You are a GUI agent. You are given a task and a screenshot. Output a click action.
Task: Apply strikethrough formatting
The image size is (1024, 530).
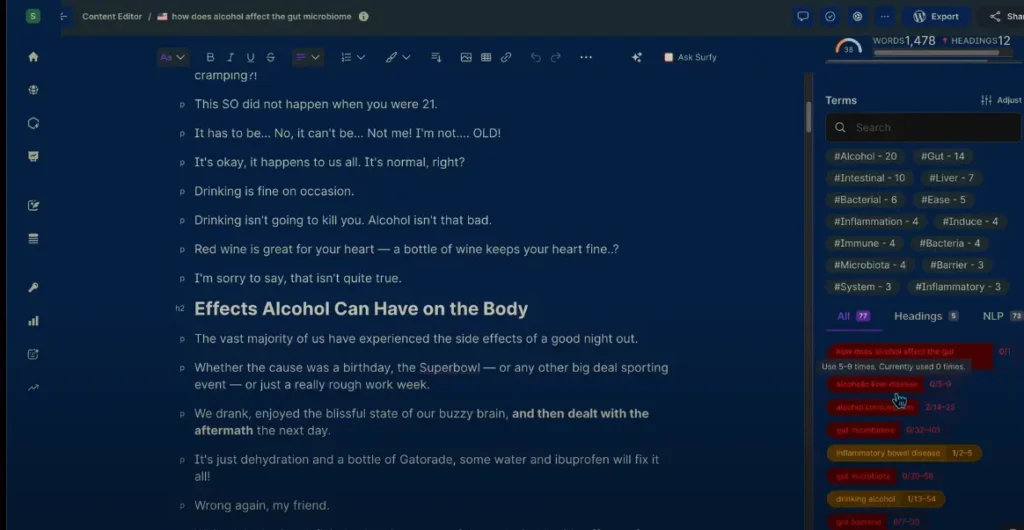270,57
